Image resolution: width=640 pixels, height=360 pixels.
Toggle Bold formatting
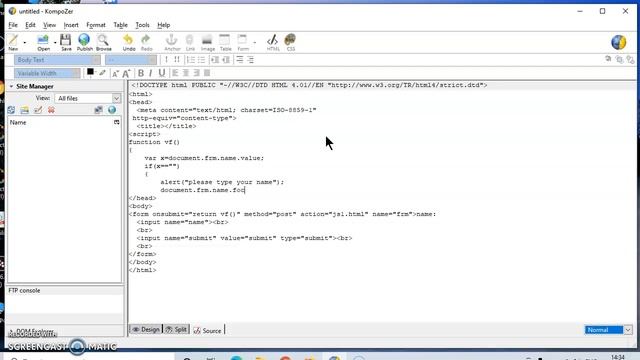coord(141,73)
